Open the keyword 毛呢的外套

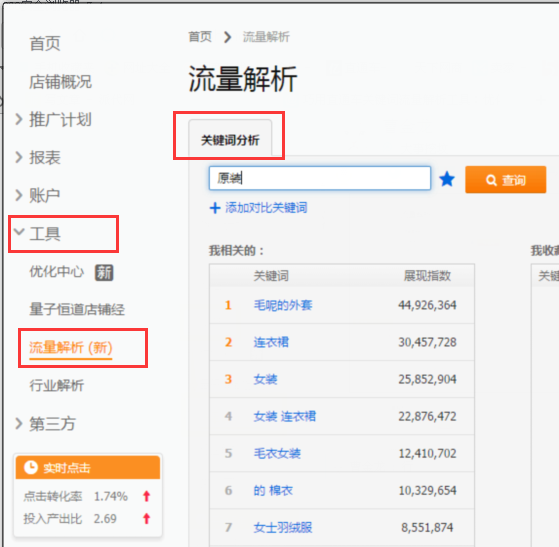tap(283, 305)
